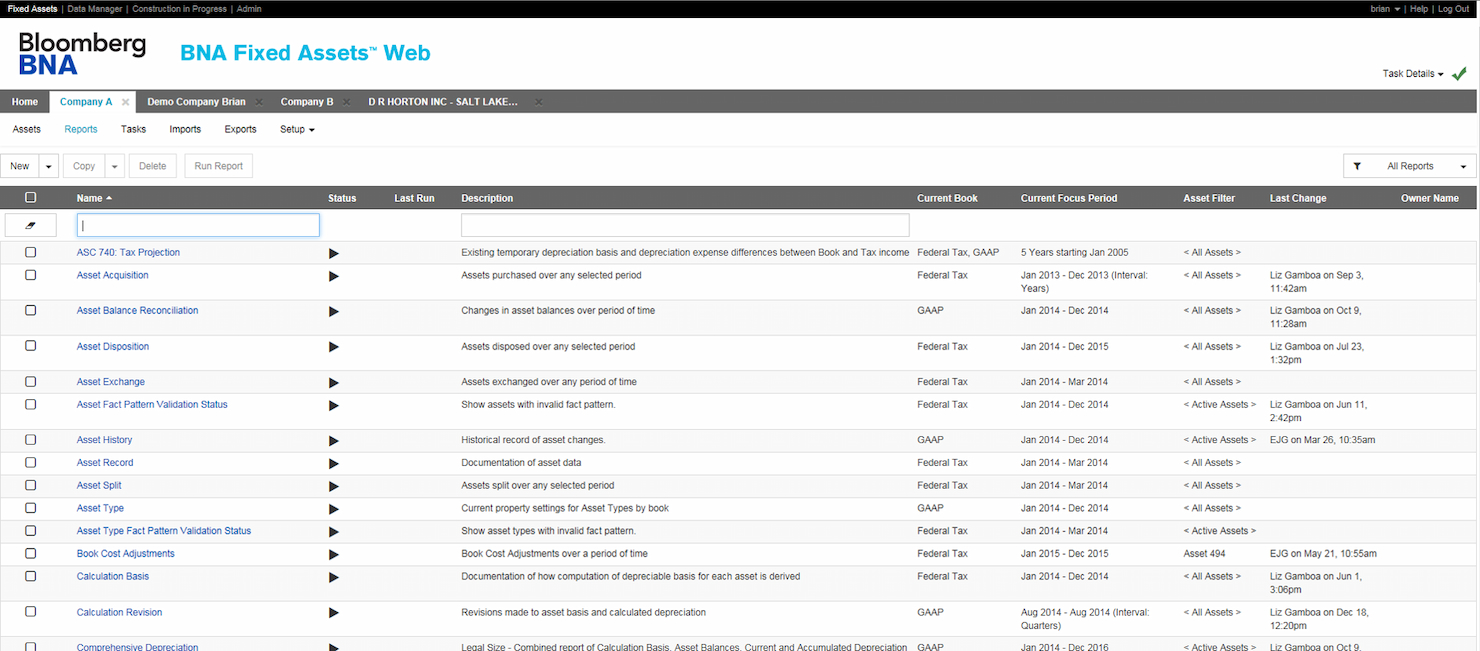This screenshot has height=651, width=1480.
Task: Click the filter funnel icon near All Reports
Action: tap(1355, 165)
